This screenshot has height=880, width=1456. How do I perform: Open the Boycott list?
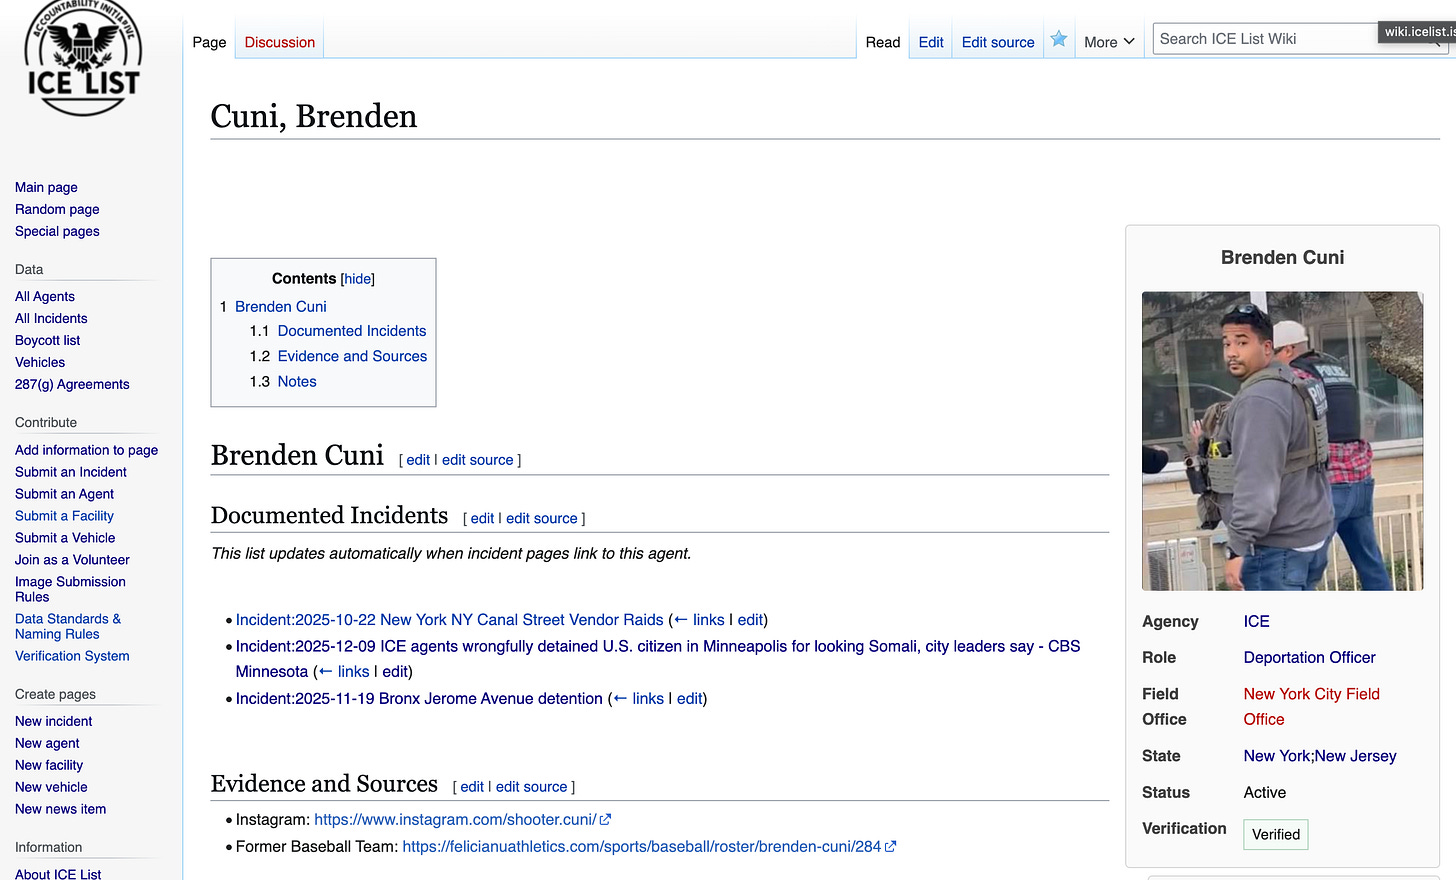click(47, 340)
